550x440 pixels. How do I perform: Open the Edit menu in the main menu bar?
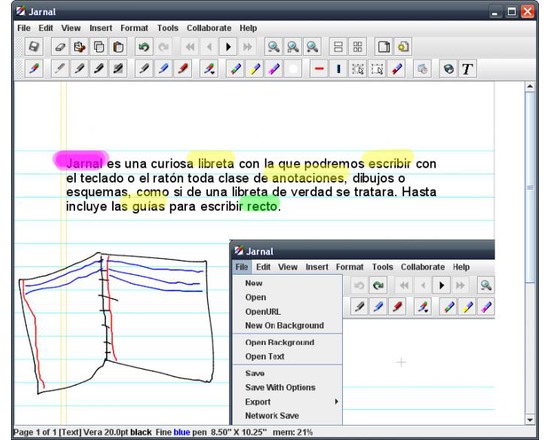[x=46, y=28]
